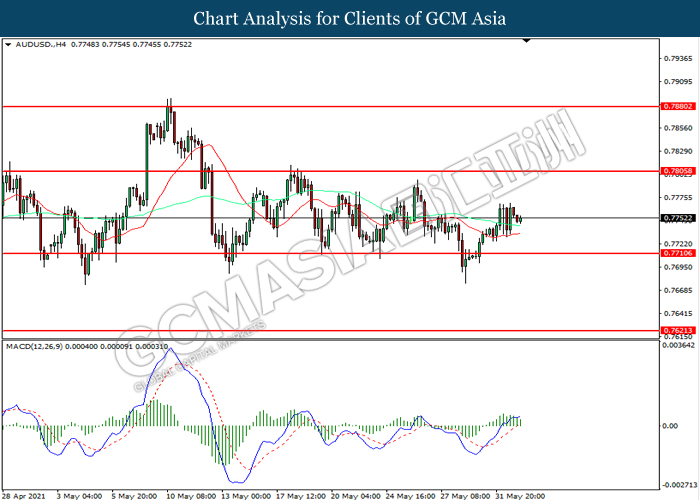Select the 0.77106 support price label
Screen dimensions: 700x500
pos(678,253)
